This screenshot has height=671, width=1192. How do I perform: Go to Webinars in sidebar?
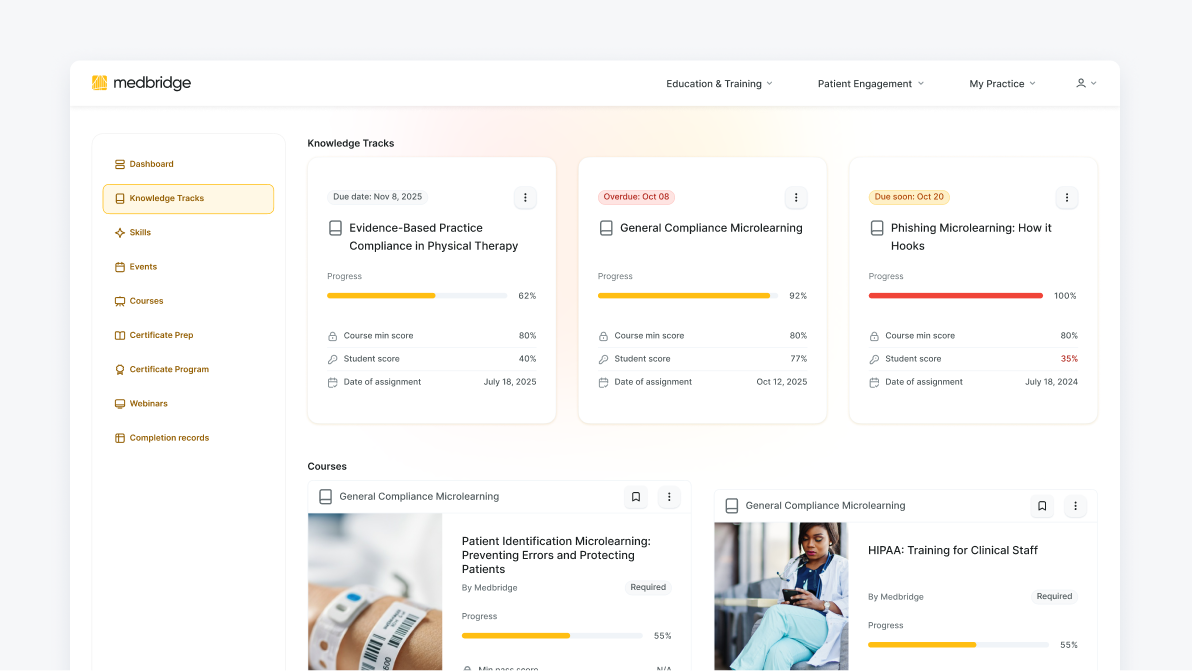[189, 404]
